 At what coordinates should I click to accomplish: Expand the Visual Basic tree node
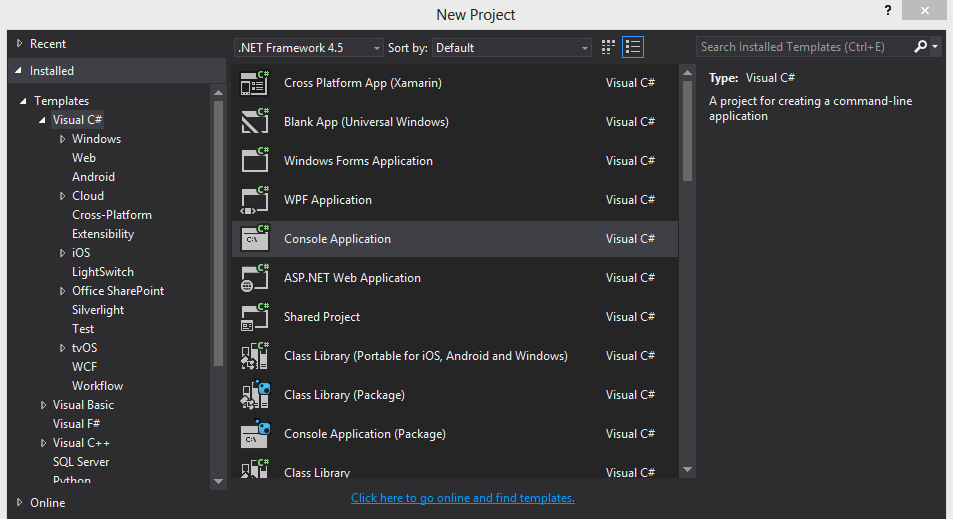[44, 405]
